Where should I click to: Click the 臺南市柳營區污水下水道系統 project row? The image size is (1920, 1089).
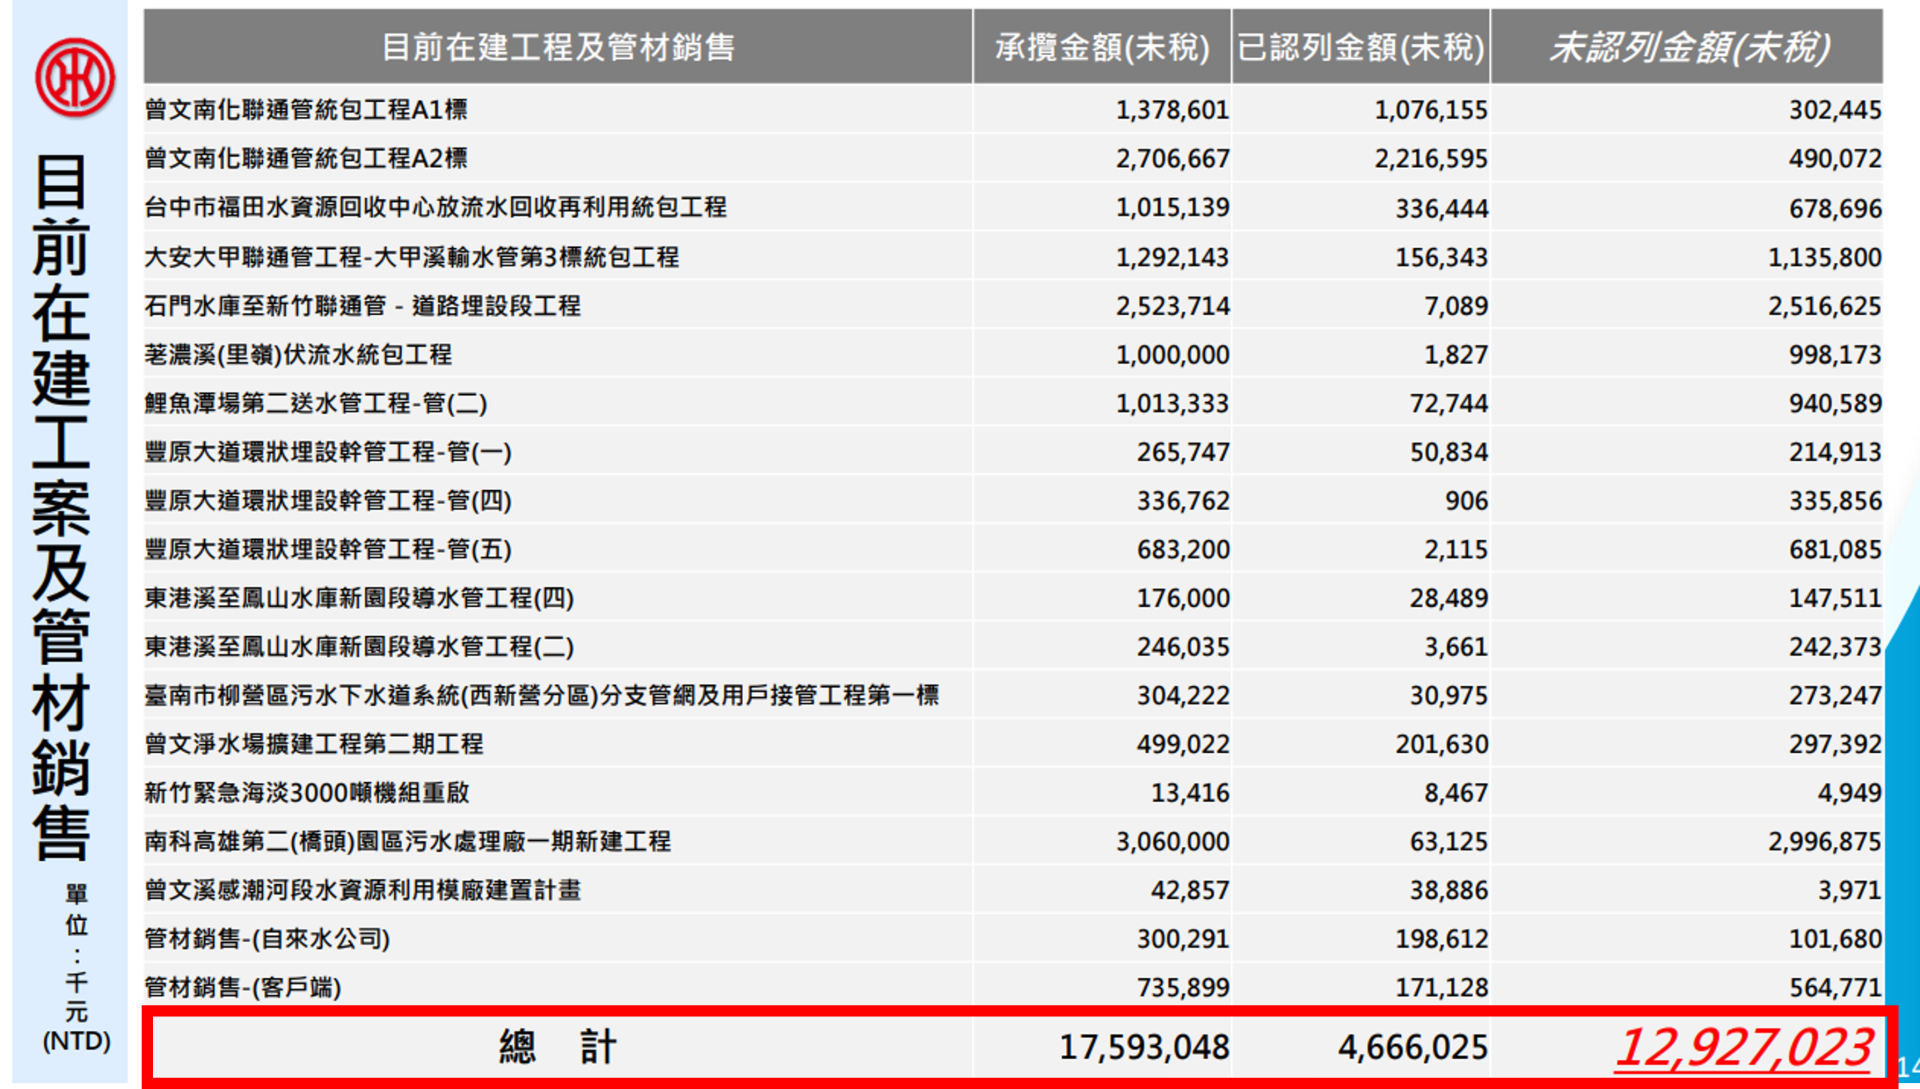tap(1013, 695)
